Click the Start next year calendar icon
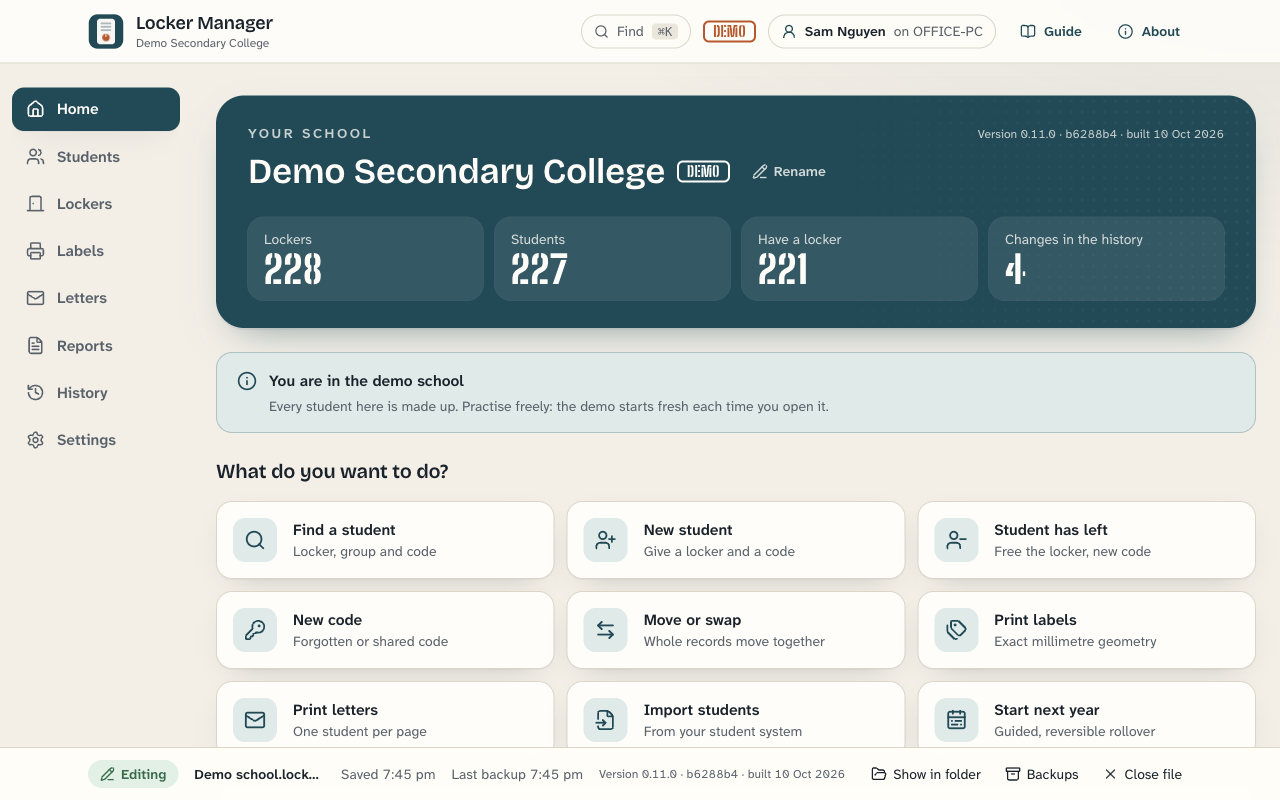This screenshot has height=800, width=1280. pos(957,720)
